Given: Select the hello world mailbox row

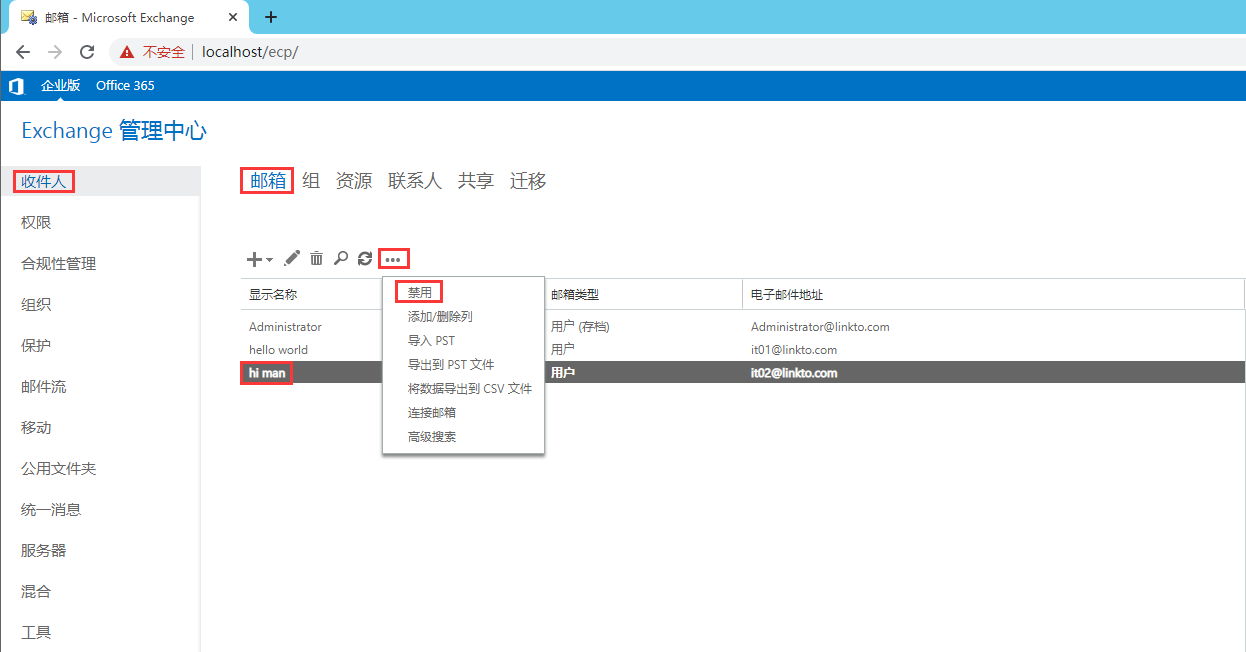Looking at the screenshot, I should pyautogui.click(x=743, y=350).
